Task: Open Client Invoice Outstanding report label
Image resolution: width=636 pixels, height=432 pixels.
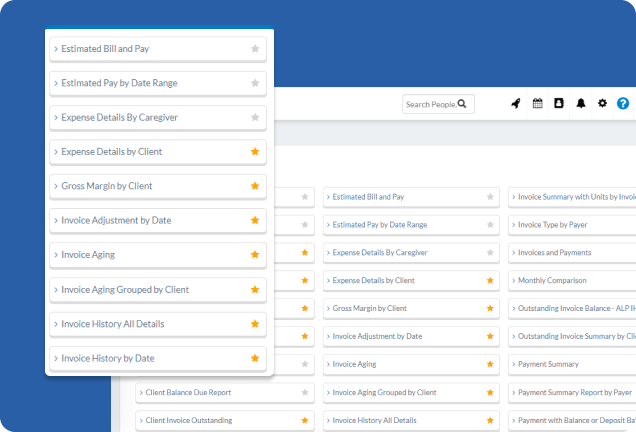Action: 189,420
